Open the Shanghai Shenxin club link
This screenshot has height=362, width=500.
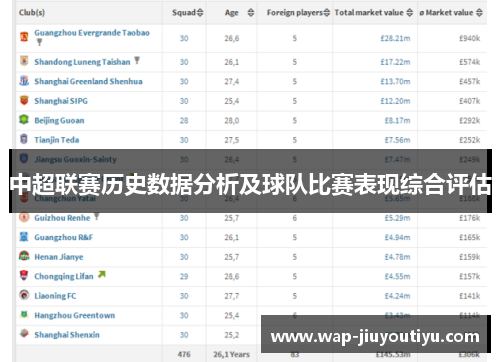tap(67, 335)
